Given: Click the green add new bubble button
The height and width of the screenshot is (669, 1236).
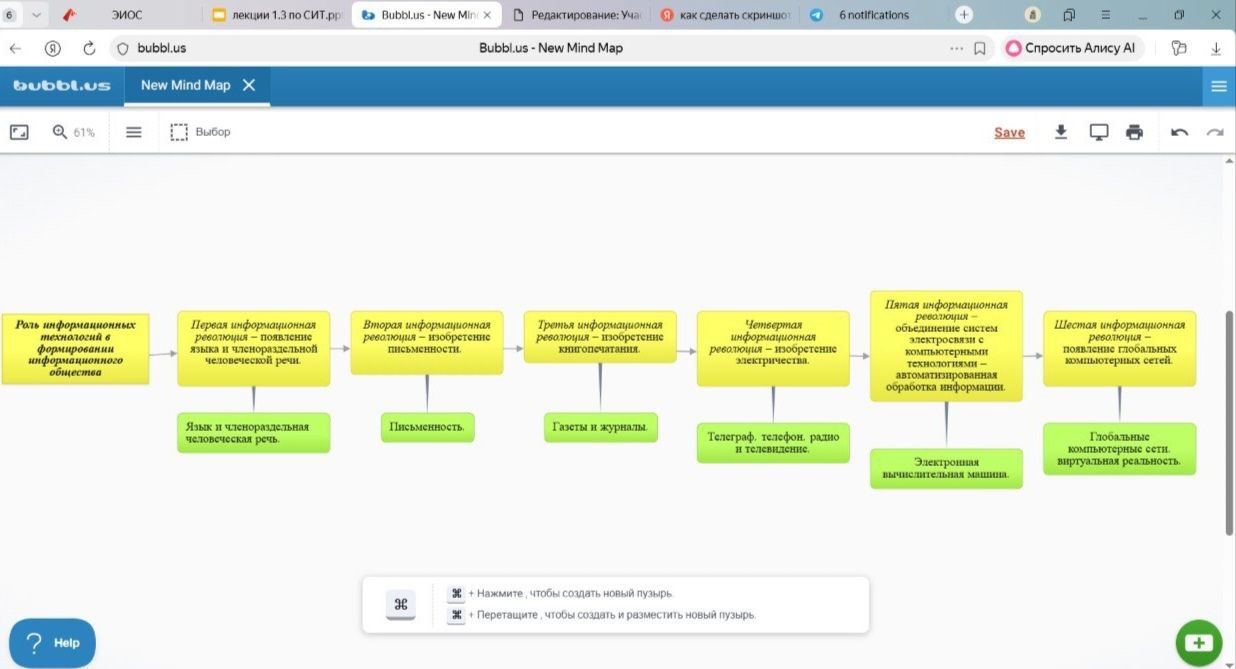Looking at the screenshot, I should 1199,642.
